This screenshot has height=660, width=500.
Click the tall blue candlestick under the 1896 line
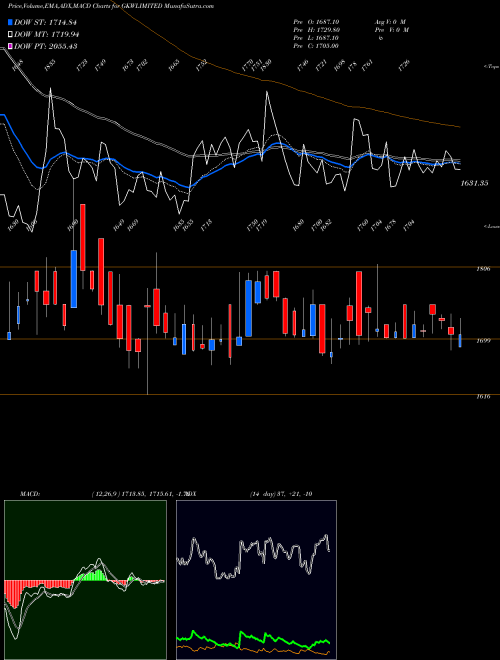pos(74,279)
